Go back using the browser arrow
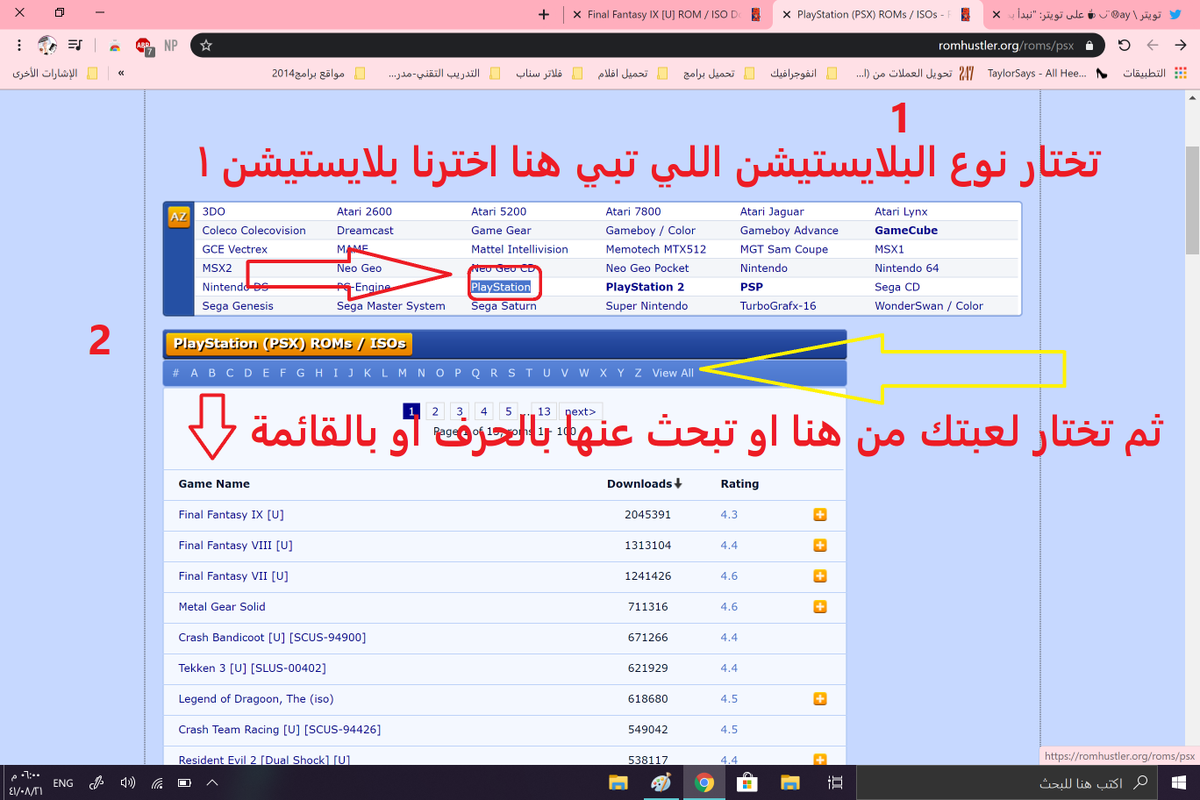This screenshot has width=1200, height=800. [1181, 46]
